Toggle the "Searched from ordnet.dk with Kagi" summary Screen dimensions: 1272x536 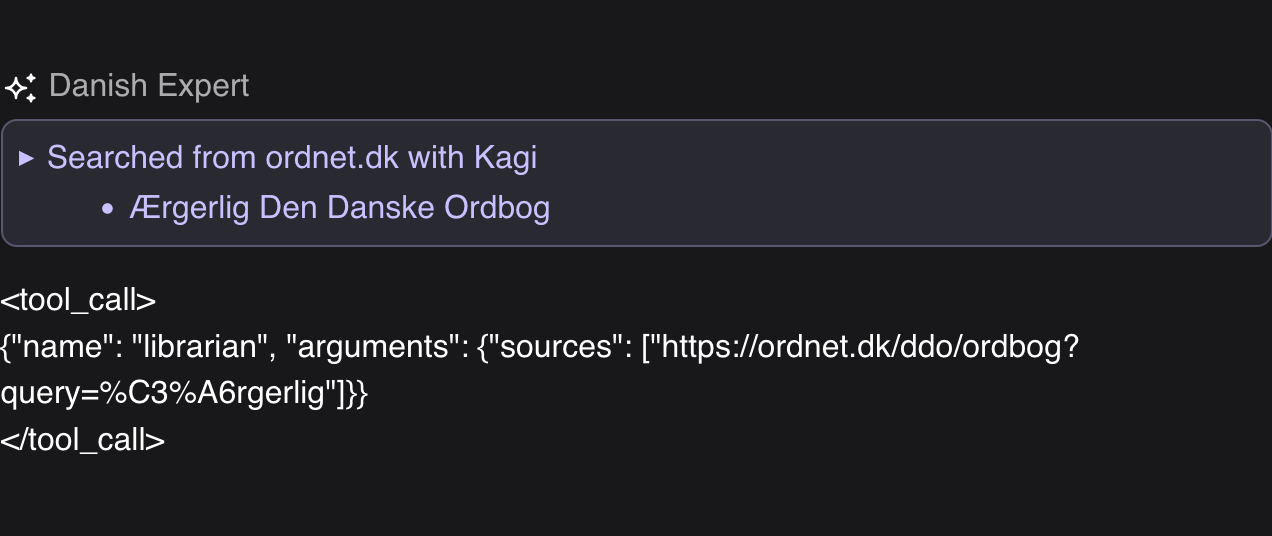(291, 158)
